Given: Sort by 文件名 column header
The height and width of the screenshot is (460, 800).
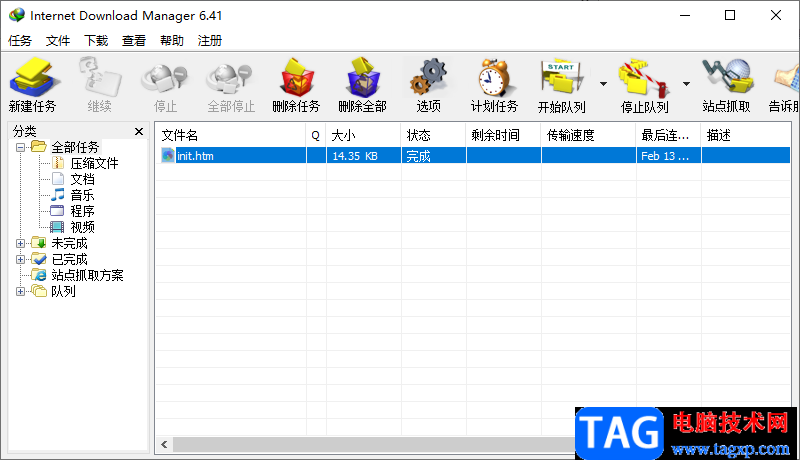Looking at the screenshot, I should point(231,135).
